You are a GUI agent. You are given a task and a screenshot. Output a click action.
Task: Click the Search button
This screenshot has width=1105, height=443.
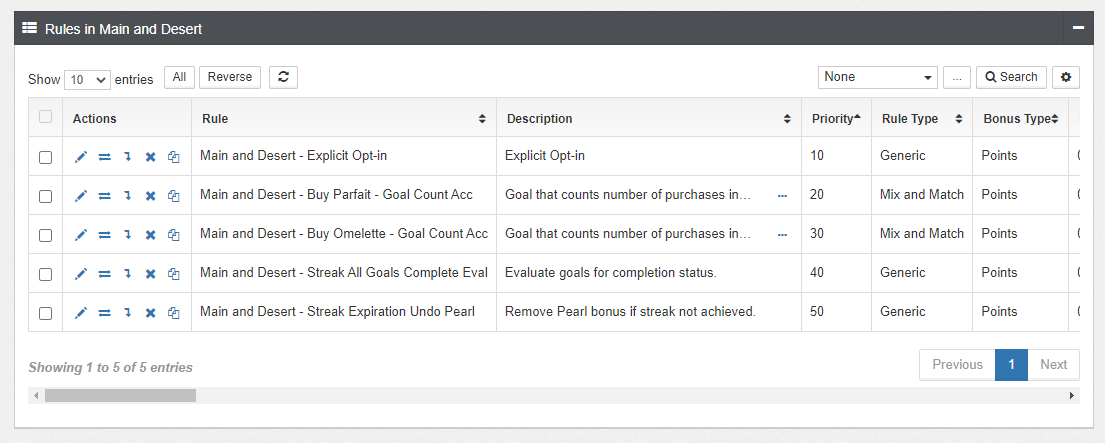click(x=1011, y=77)
